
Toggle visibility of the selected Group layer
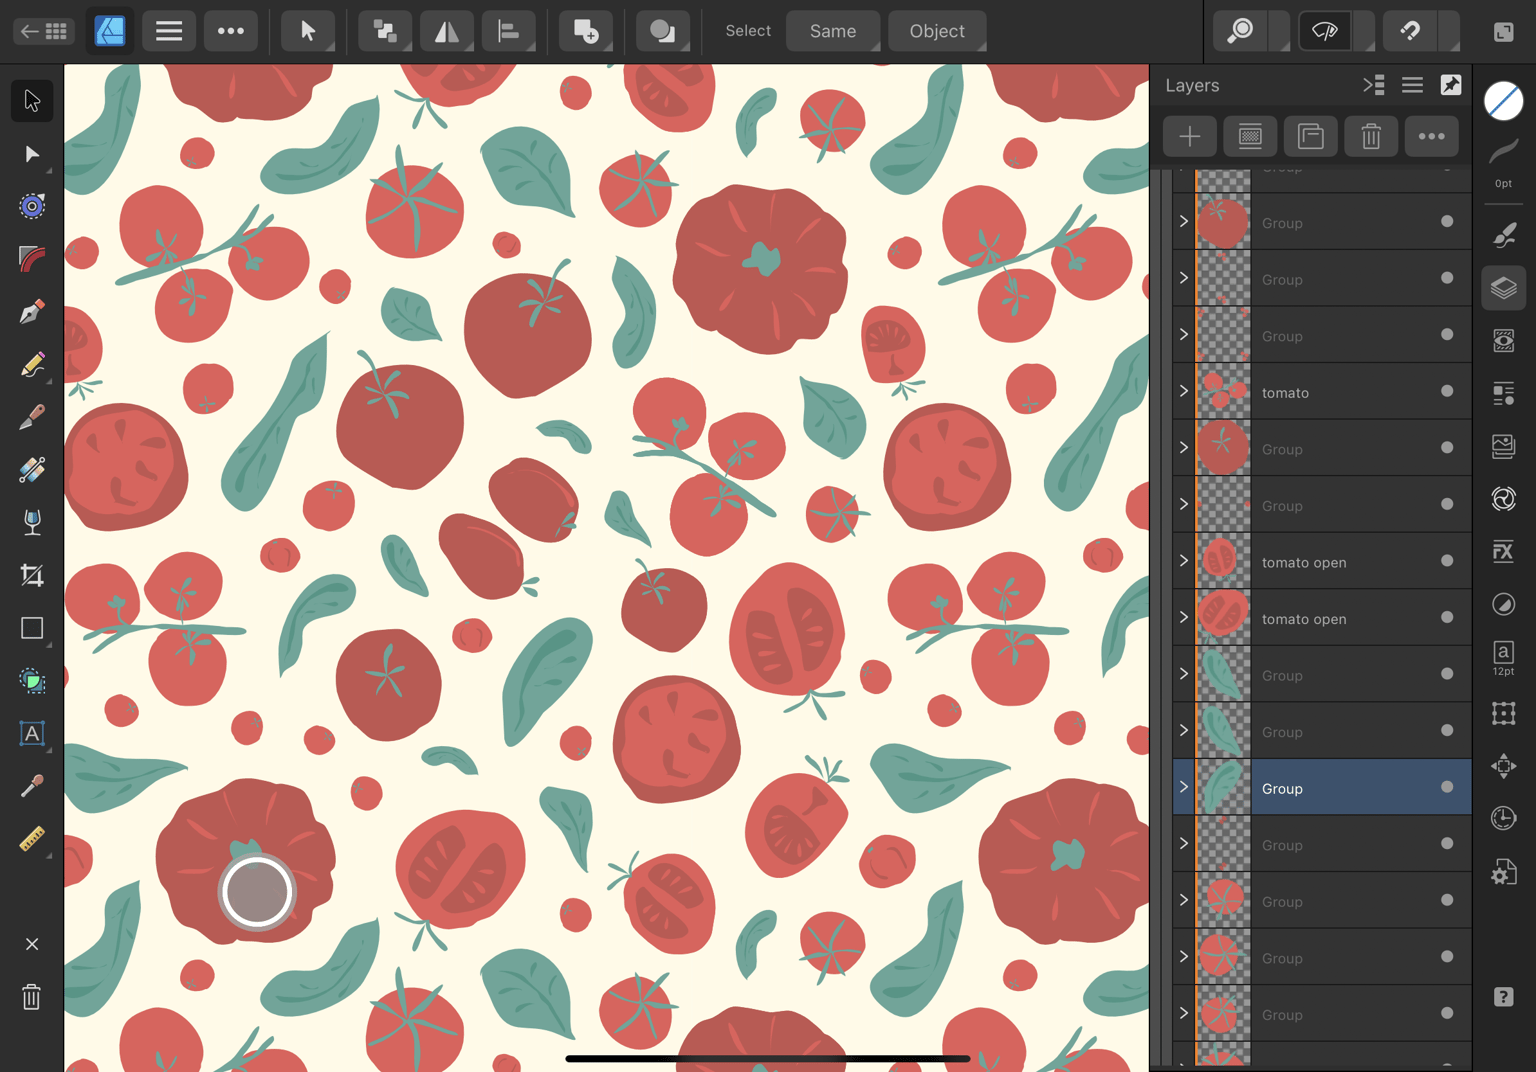(1447, 787)
